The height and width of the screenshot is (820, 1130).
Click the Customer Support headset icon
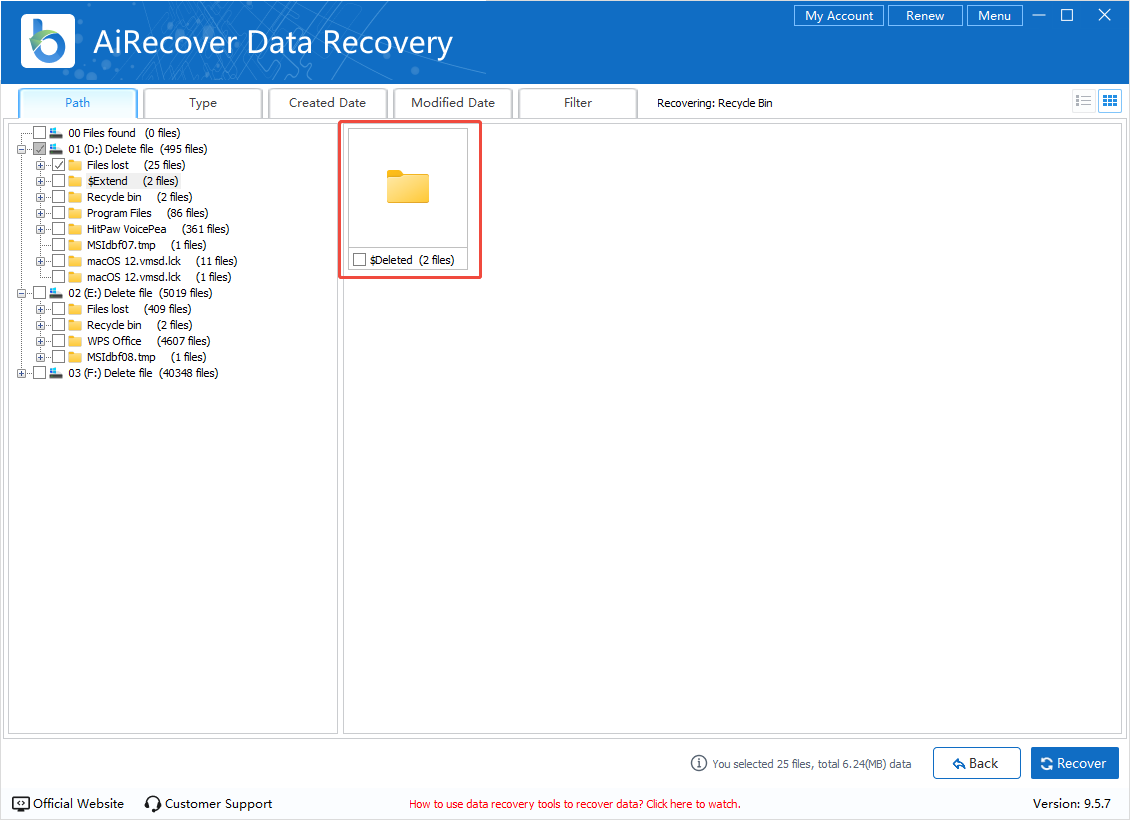coord(153,804)
